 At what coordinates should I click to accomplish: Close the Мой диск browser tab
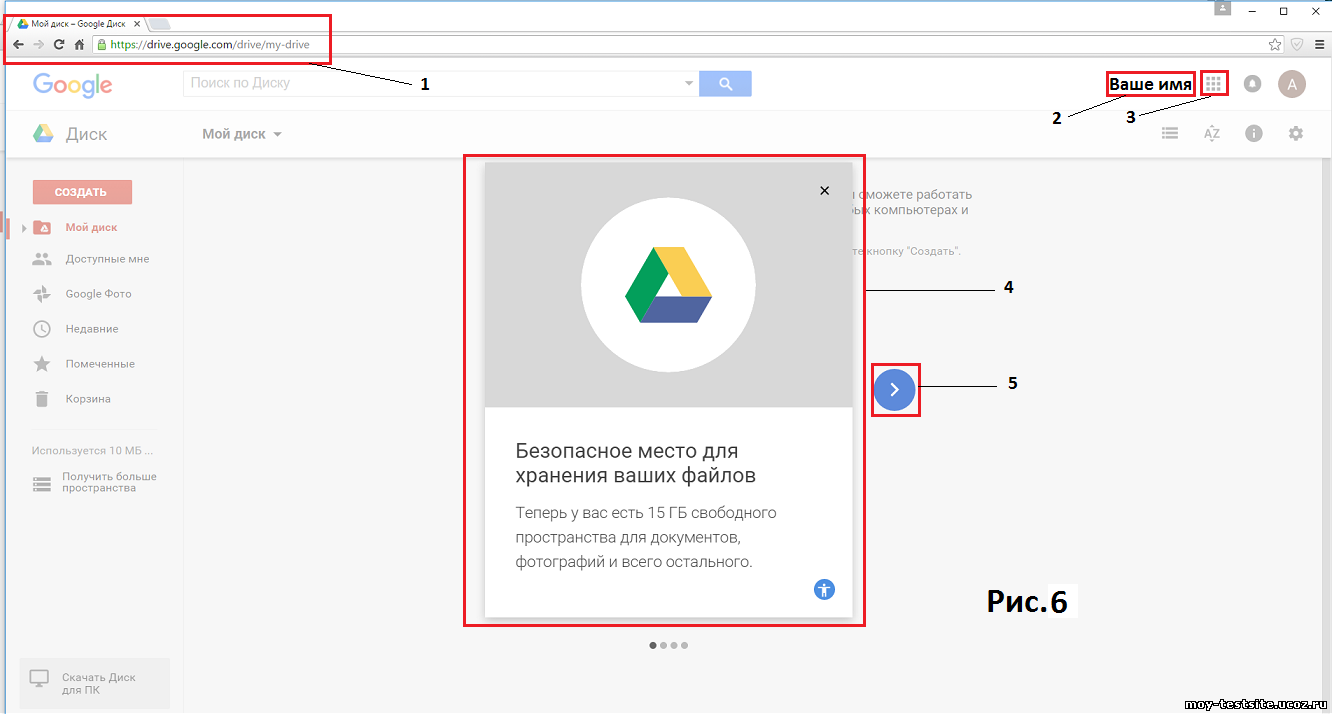point(137,23)
